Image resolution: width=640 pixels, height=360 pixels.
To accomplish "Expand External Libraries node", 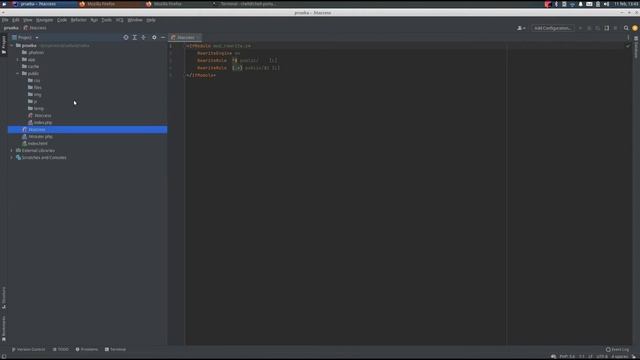I will [12, 151].
